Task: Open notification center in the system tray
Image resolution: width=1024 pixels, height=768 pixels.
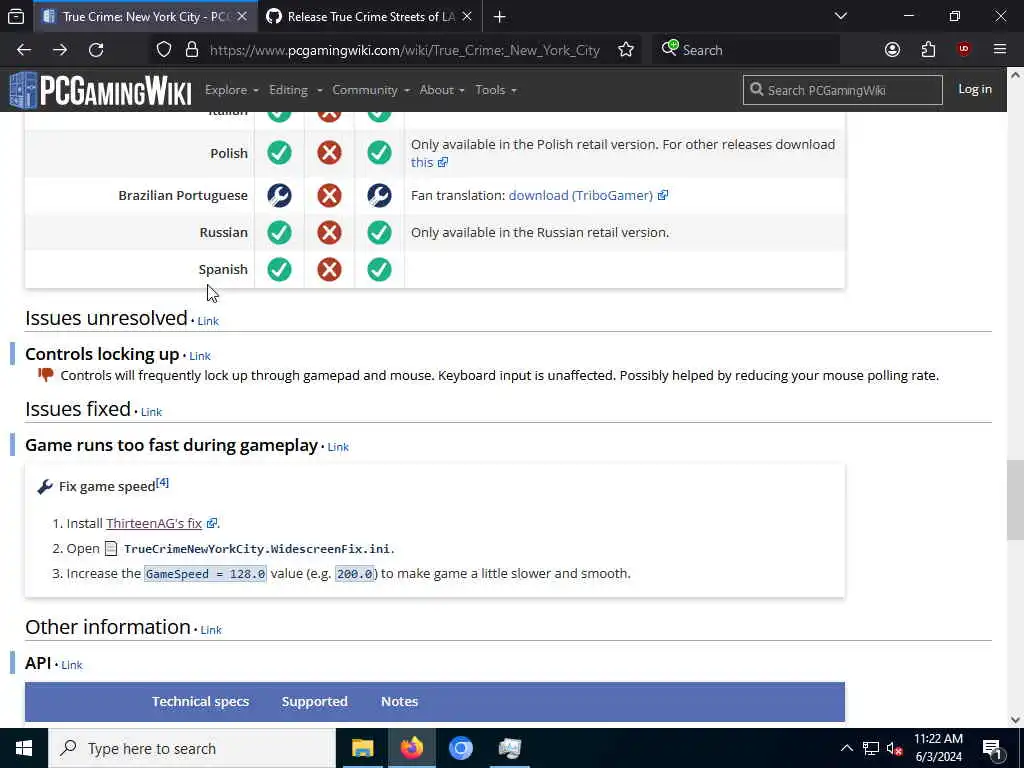Action: tap(992, 748)
